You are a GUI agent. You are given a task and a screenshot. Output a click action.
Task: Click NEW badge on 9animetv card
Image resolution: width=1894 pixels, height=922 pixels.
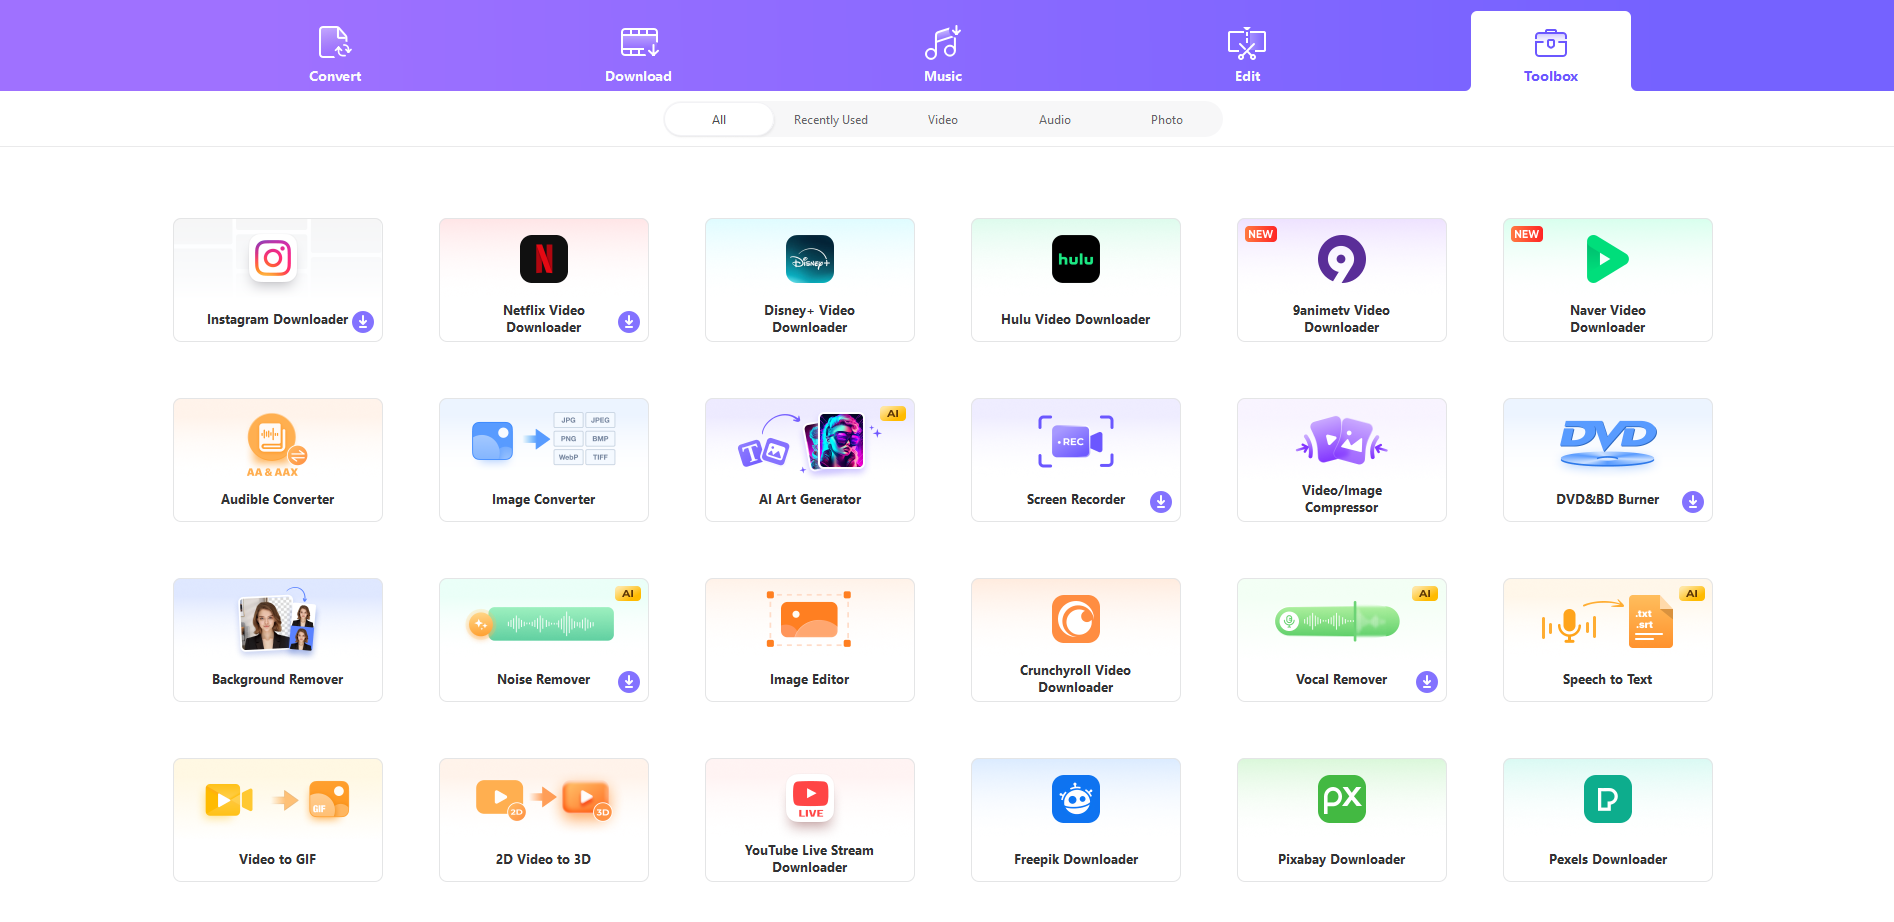pos(1261,234)
